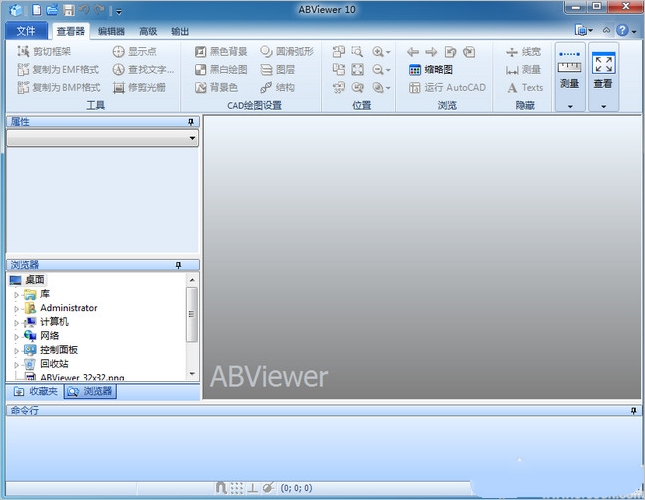This screenshot has width=645, height=500.
Task: Switch to the 收藏夹 bottom tab
Action: tap(35, 391)
